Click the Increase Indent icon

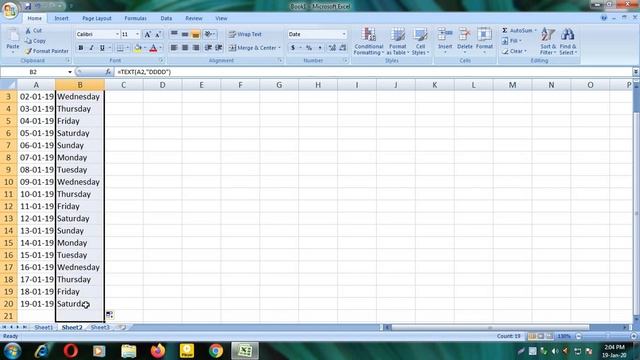click(x=219, y=48)
